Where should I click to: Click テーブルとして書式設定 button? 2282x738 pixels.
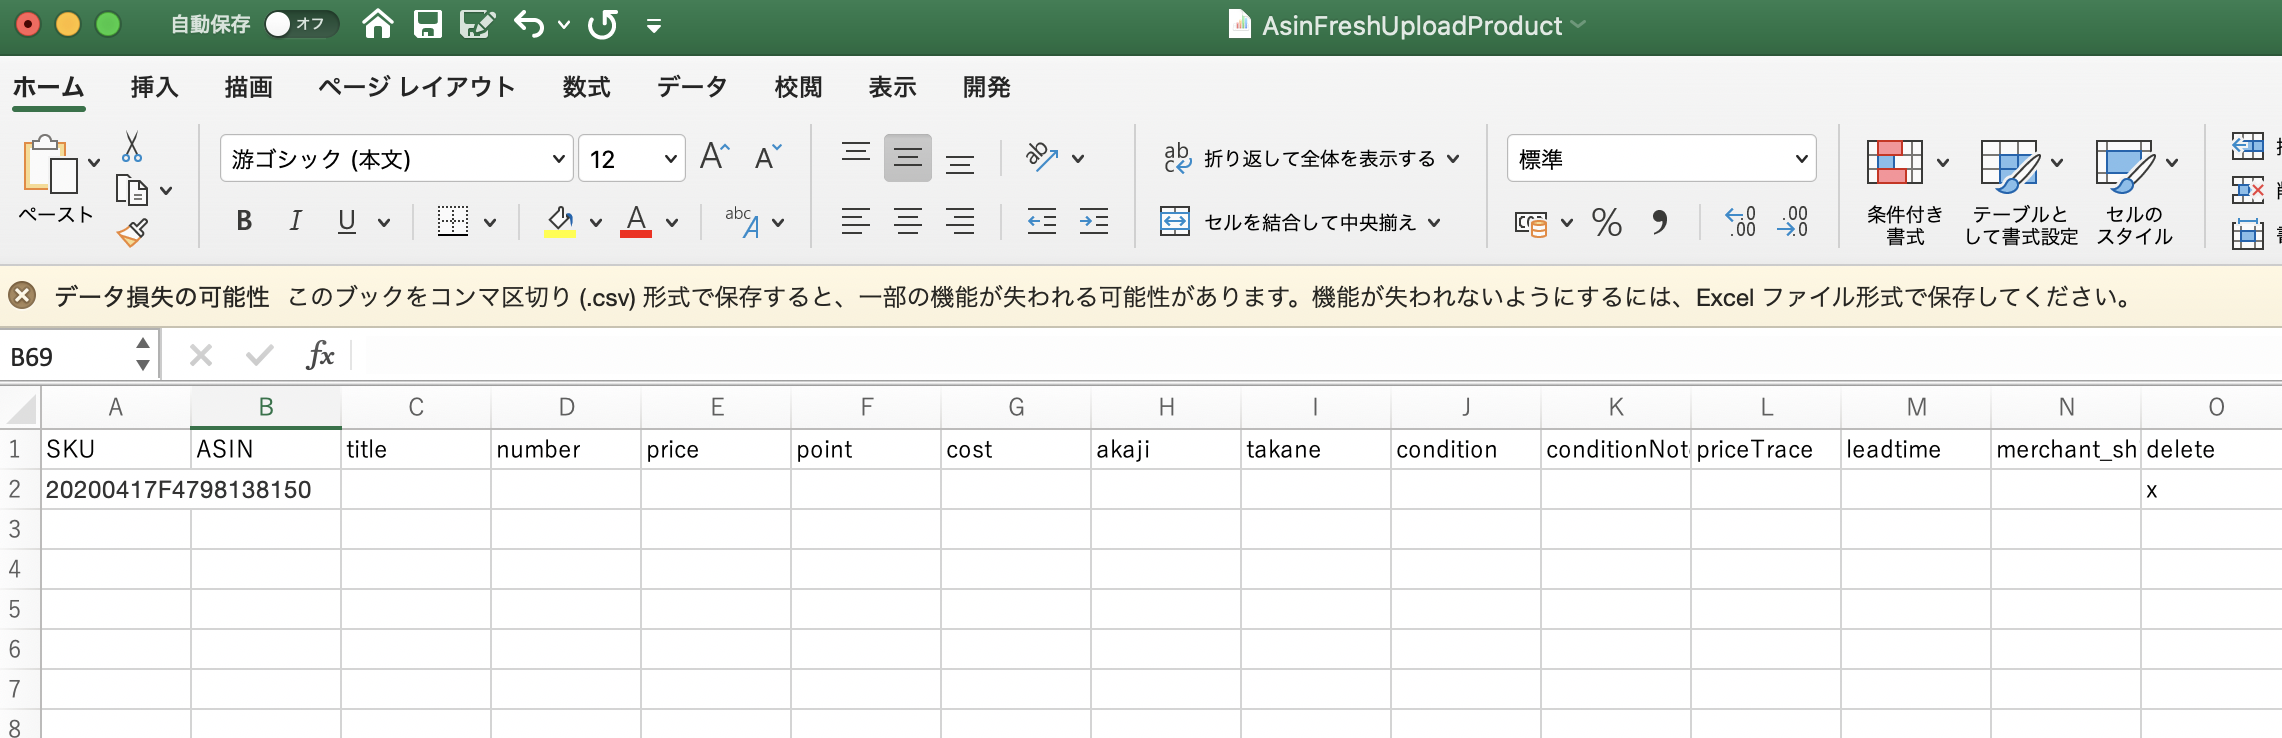coord(2021,192)
